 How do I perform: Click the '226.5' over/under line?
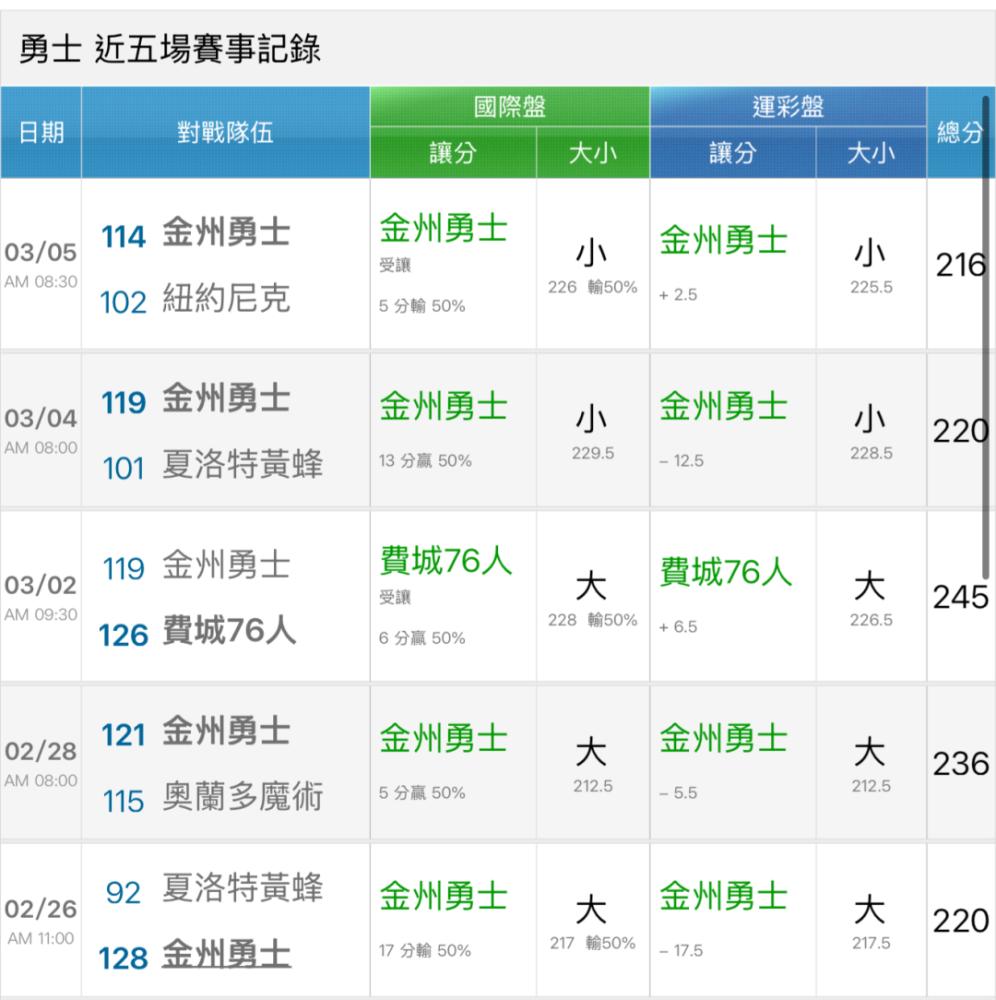pyautogui.click(x=871, y=620)
